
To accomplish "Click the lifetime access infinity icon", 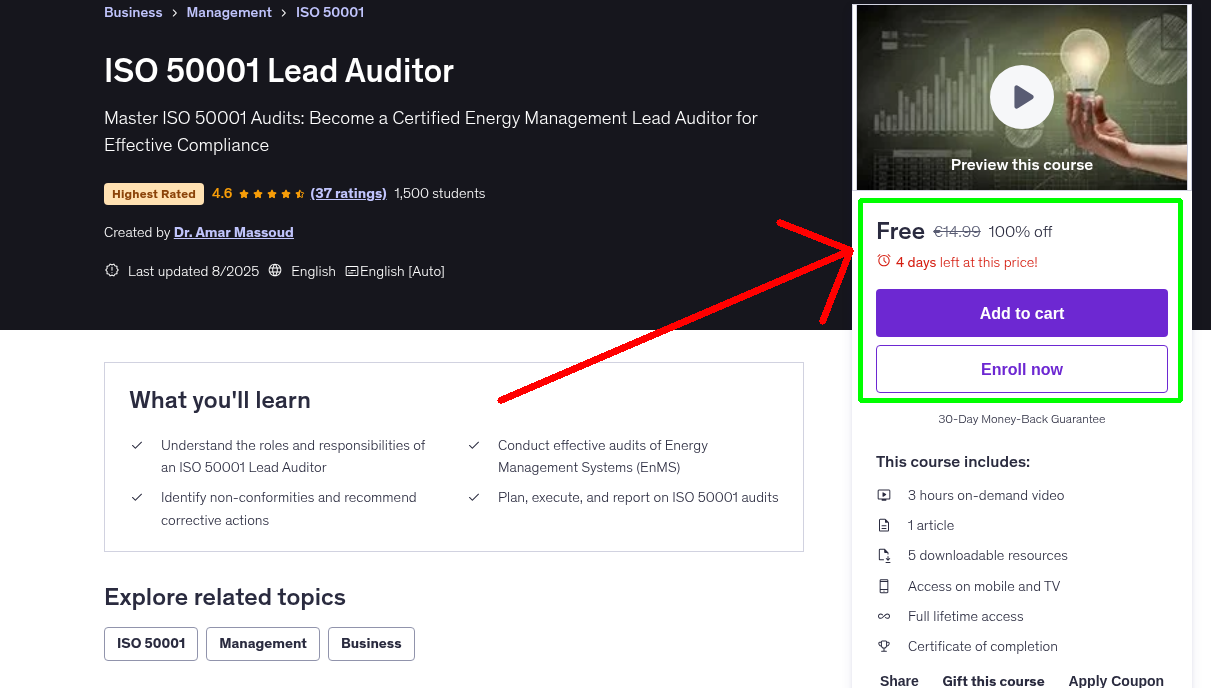I will click(884, 616).
